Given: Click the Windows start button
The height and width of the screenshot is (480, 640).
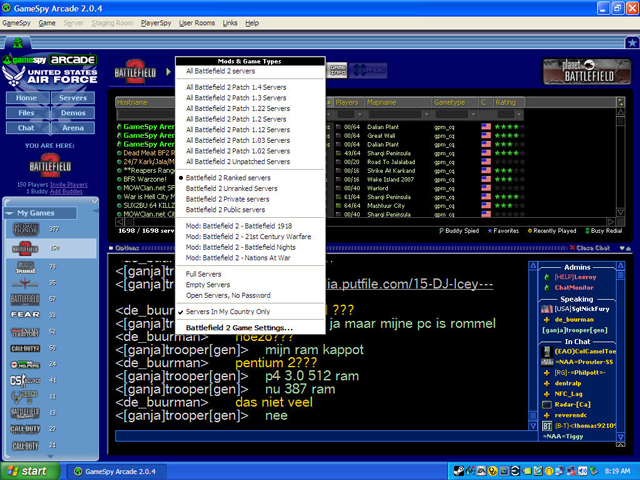Looking at the screenshot, I should pos(30,471).
